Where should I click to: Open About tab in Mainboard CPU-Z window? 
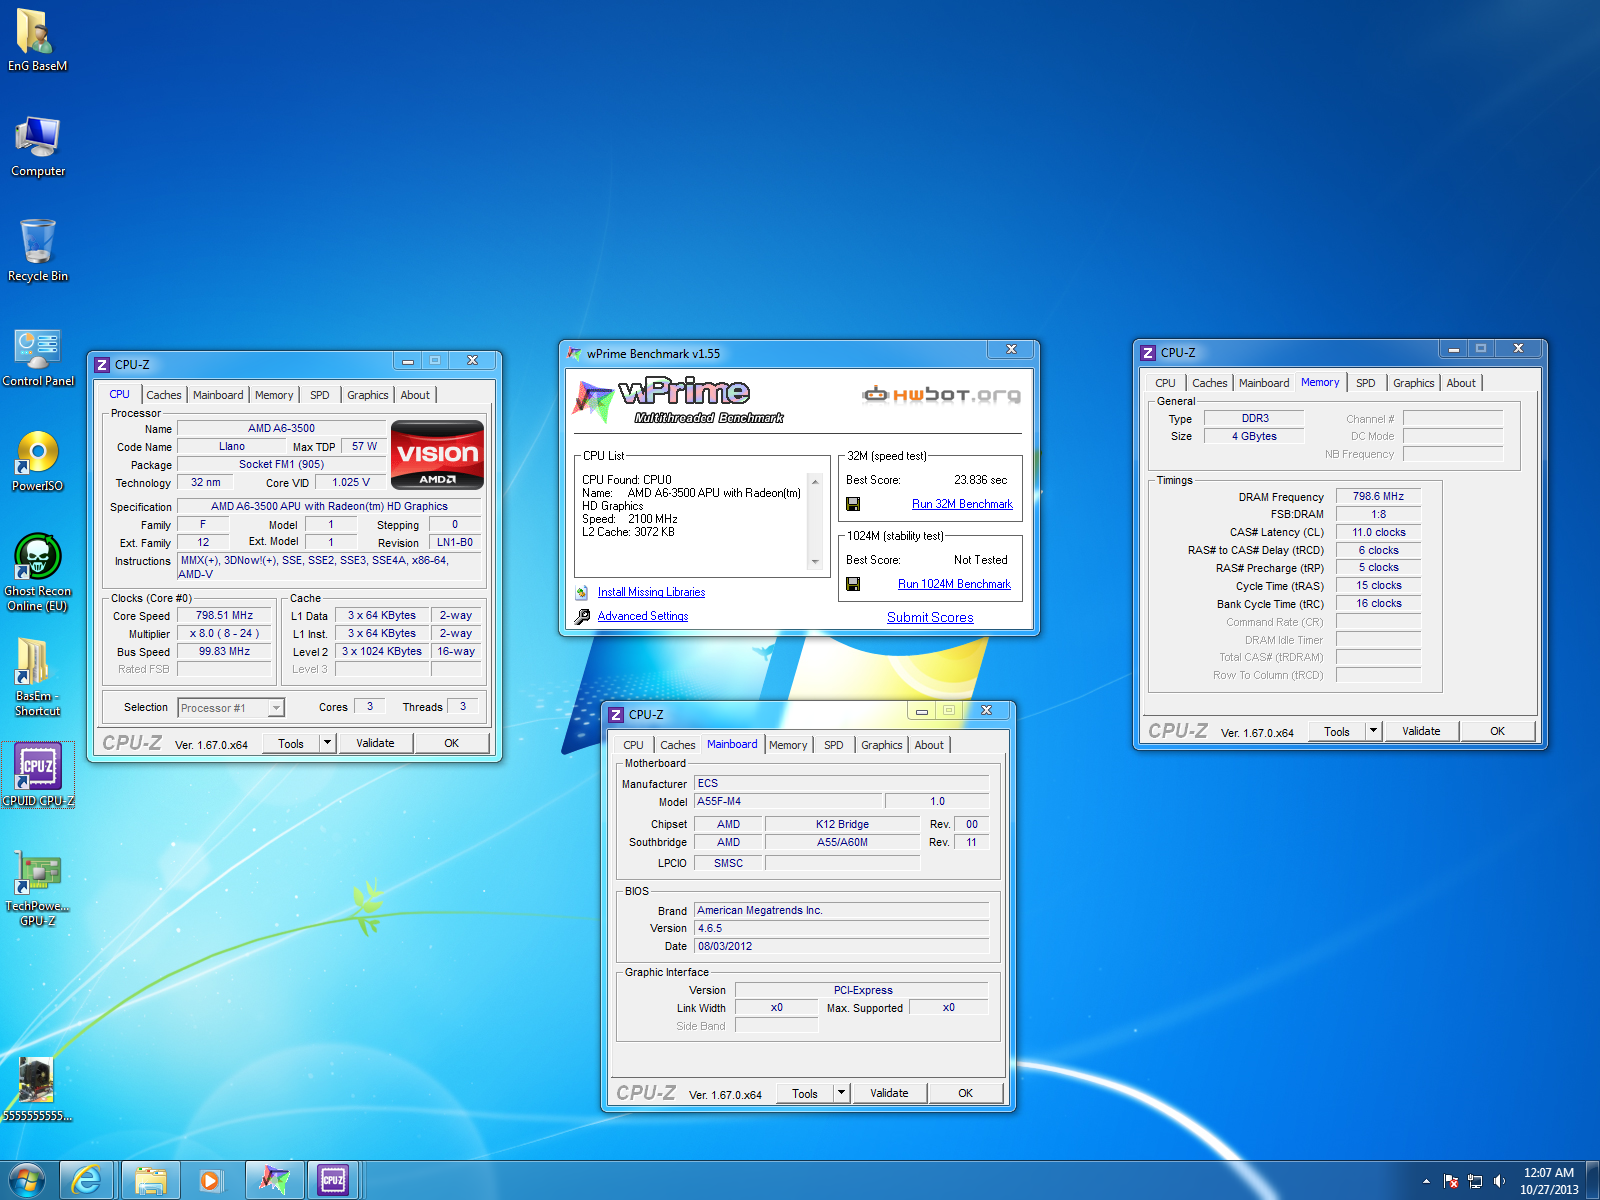point(929,745)
